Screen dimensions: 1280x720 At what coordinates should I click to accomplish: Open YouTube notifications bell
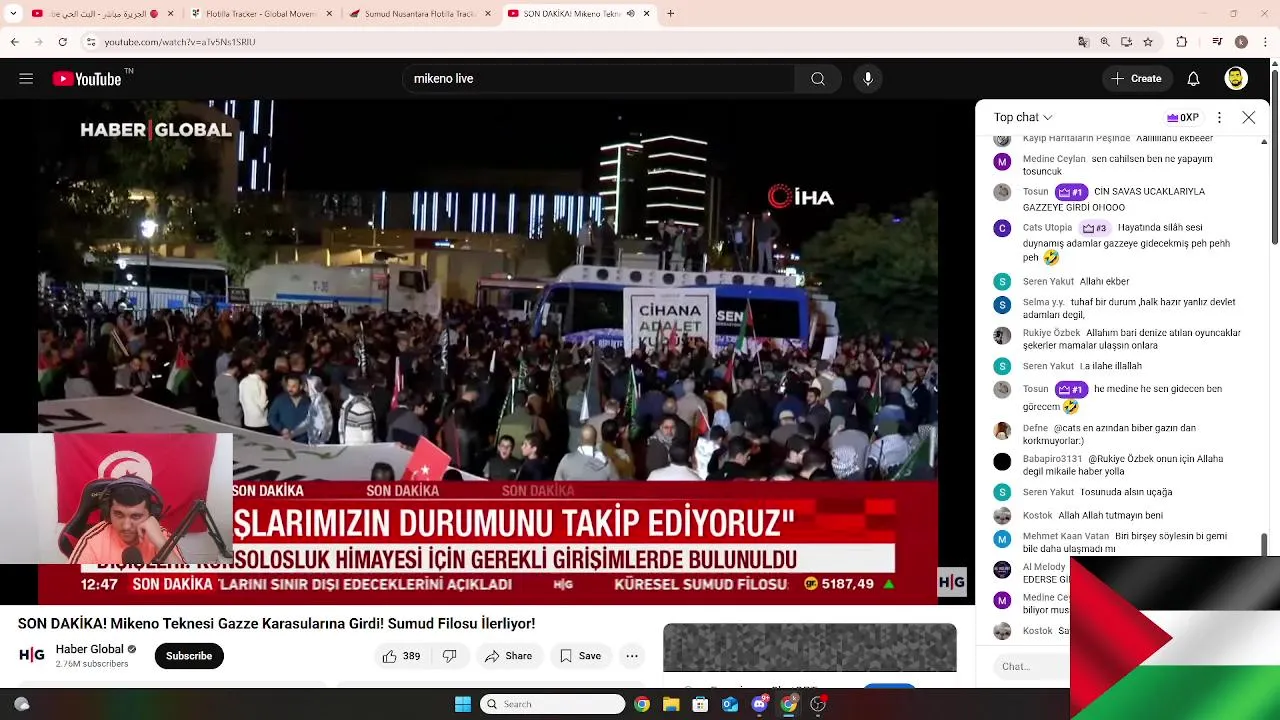(x=1193, y=79)
